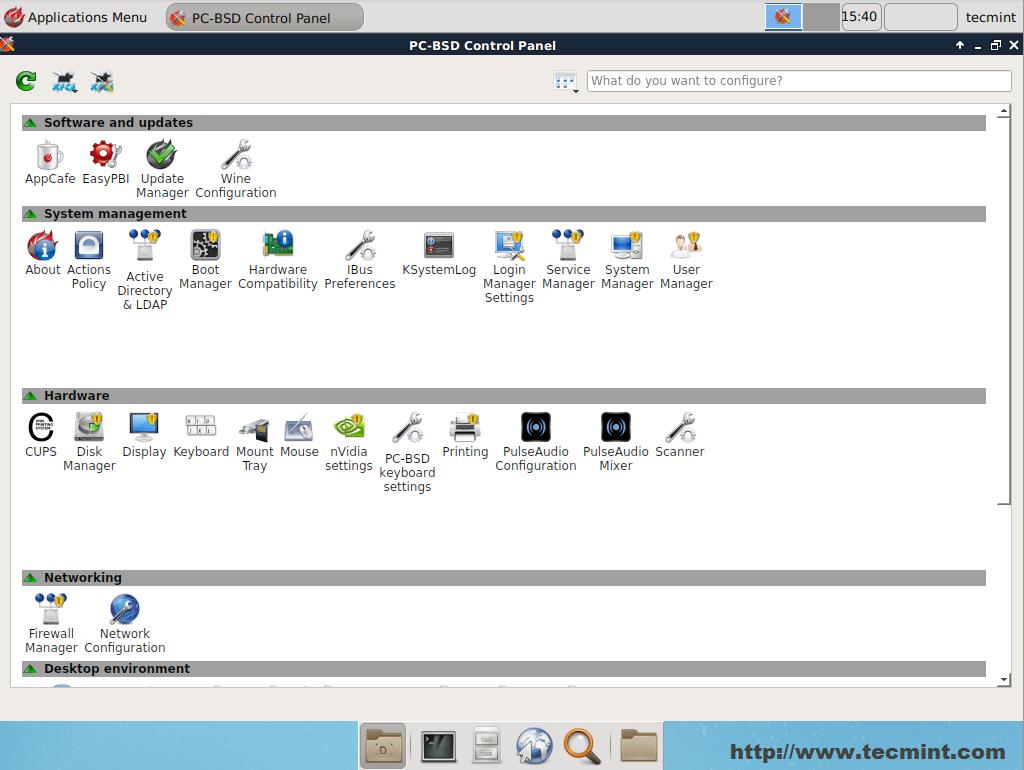Click the scrollbar down arrow
This screenshot has width=1024, height=770.
pos(1004,680)
